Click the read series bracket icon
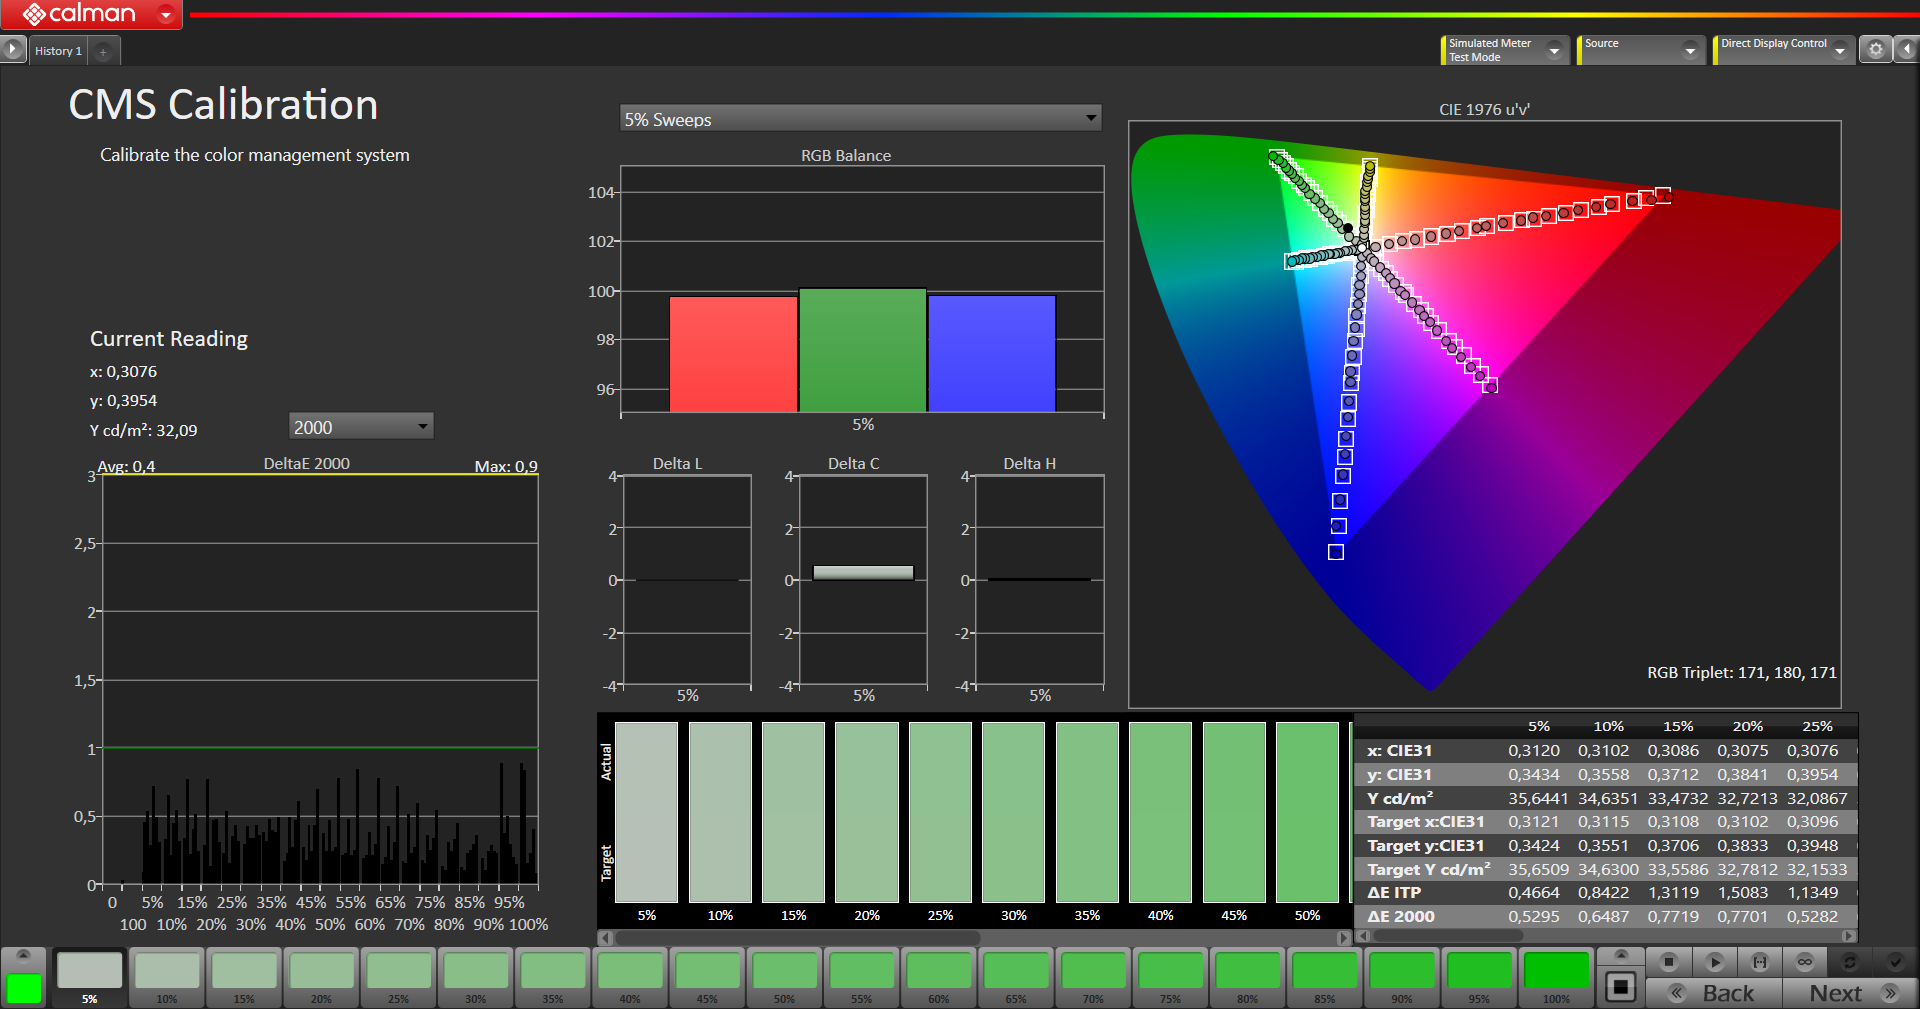The image size is (1920, 1009). point(1759,962)
